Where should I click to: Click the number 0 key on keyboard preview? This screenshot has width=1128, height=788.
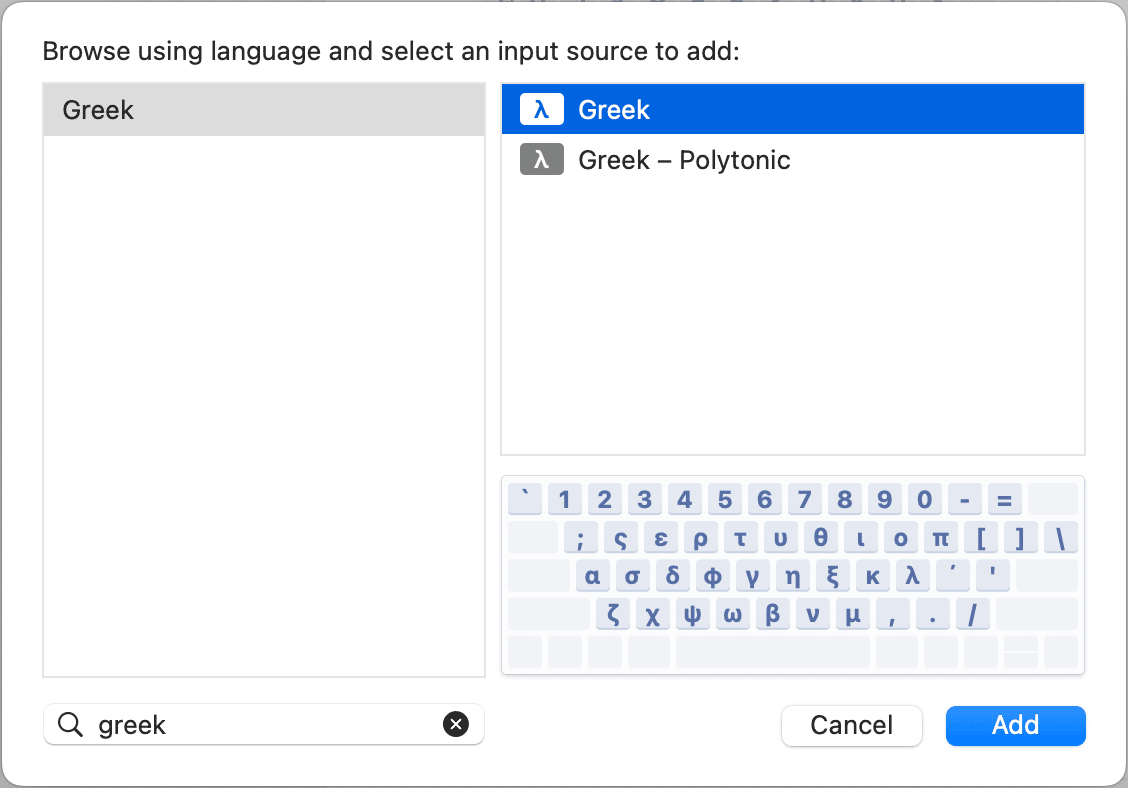(x=925, y=499)
